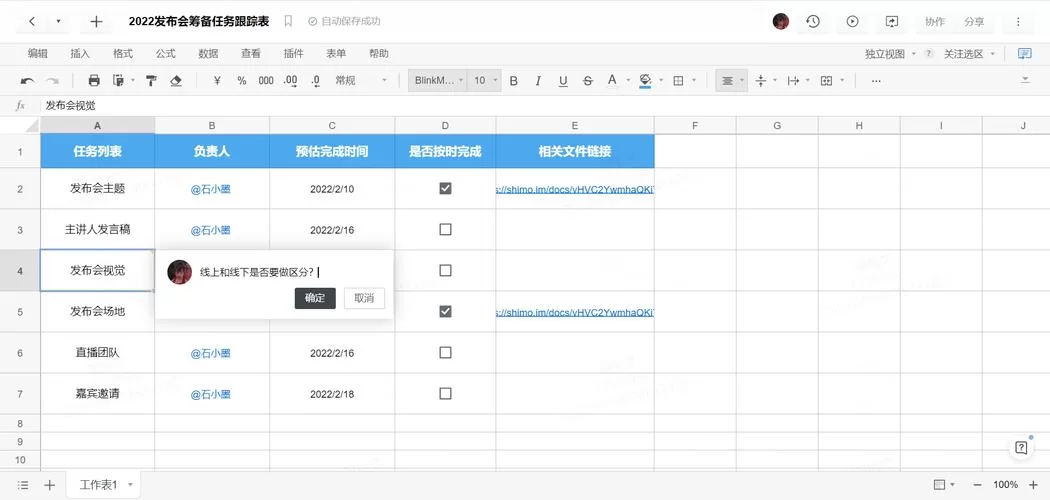Open the 常规 number format dropdown
Screen dimensions: 1050x500
point(361,80)
